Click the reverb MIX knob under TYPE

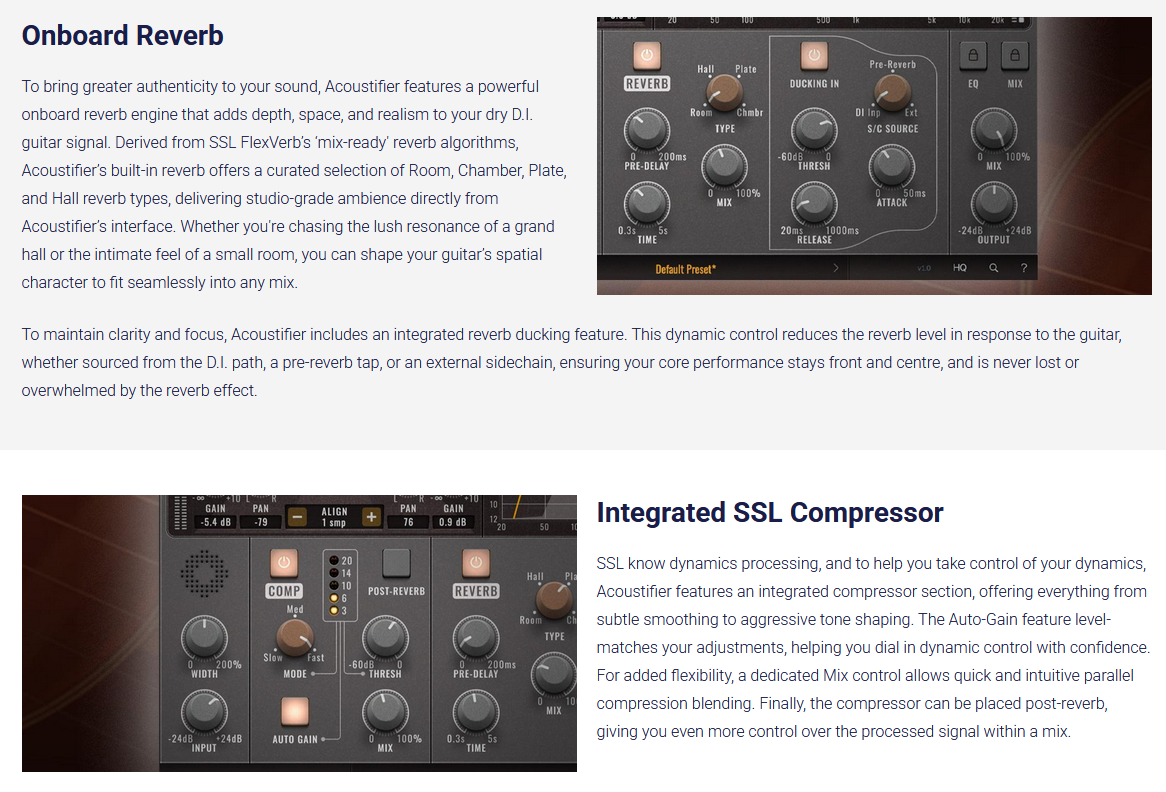[x=724, y=167]
